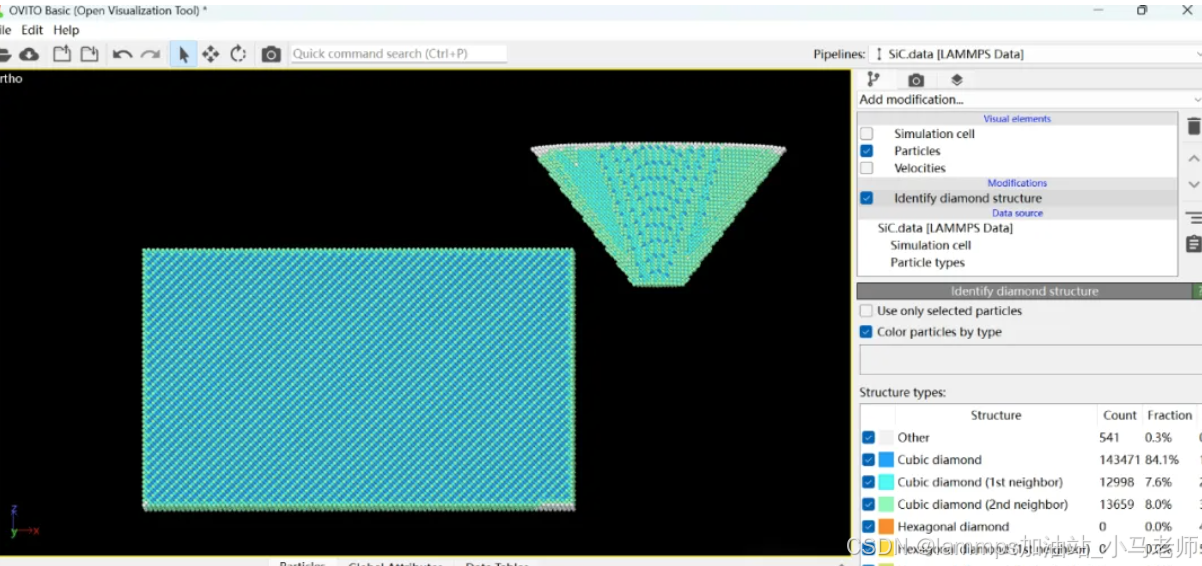The height and width of the screenshot is (566, 1202).
Task: Activate the rotate viewport tool
Action: (238, 54)
